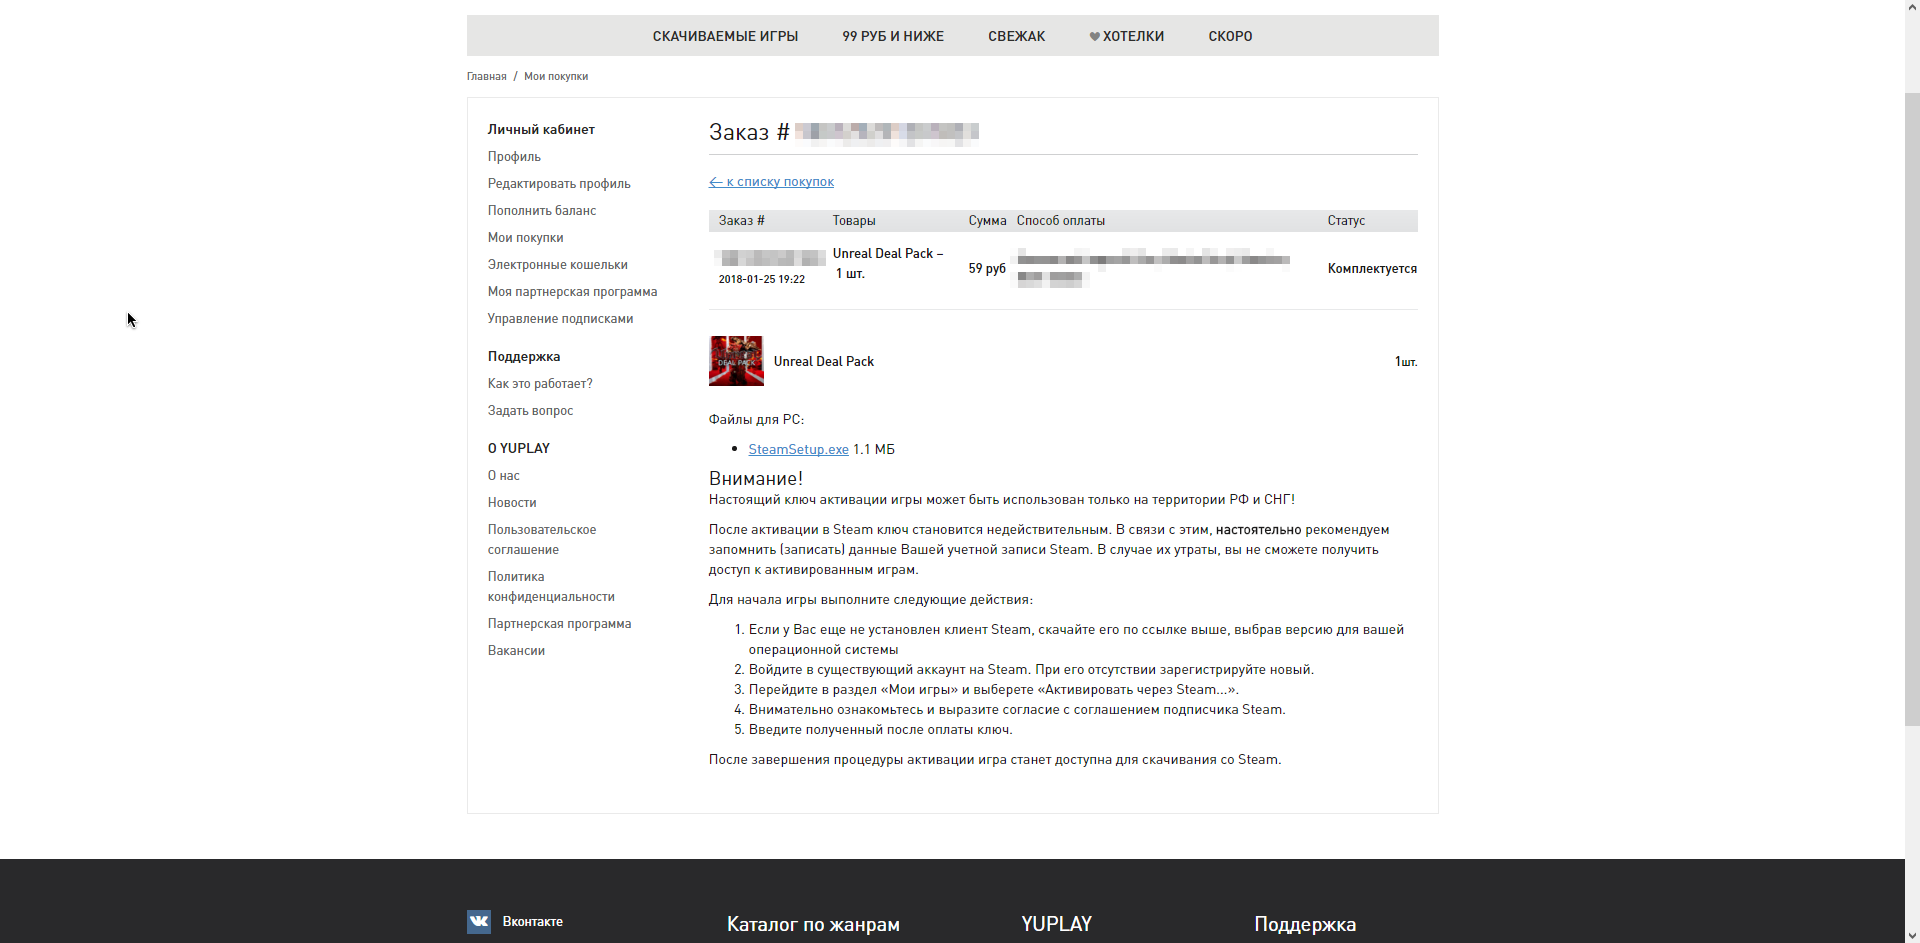Go to СВЕЖАК section
The width and height of the screenshot is (1920, 943).
pyautogui.click(x=1016, y=36)
